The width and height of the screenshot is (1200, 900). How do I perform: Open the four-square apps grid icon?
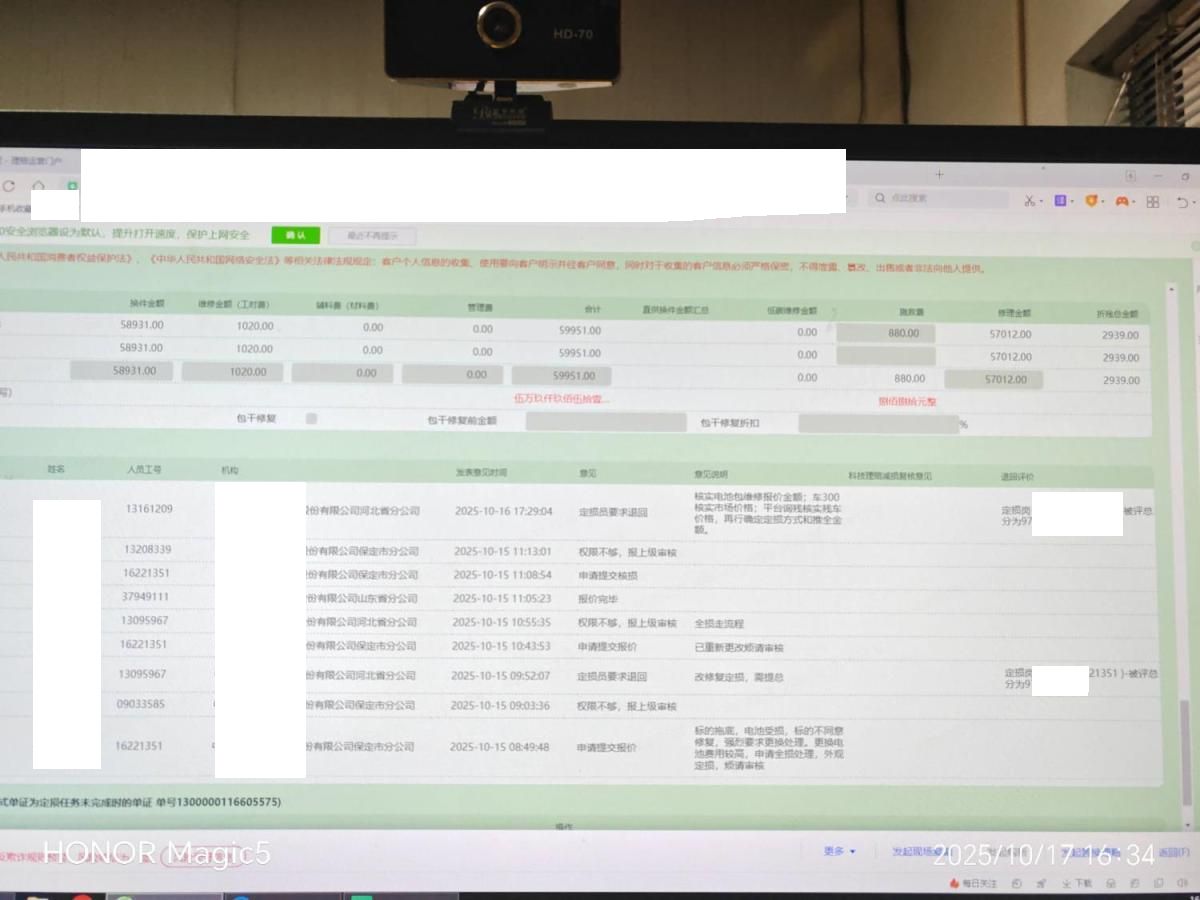pos(1153,202)
